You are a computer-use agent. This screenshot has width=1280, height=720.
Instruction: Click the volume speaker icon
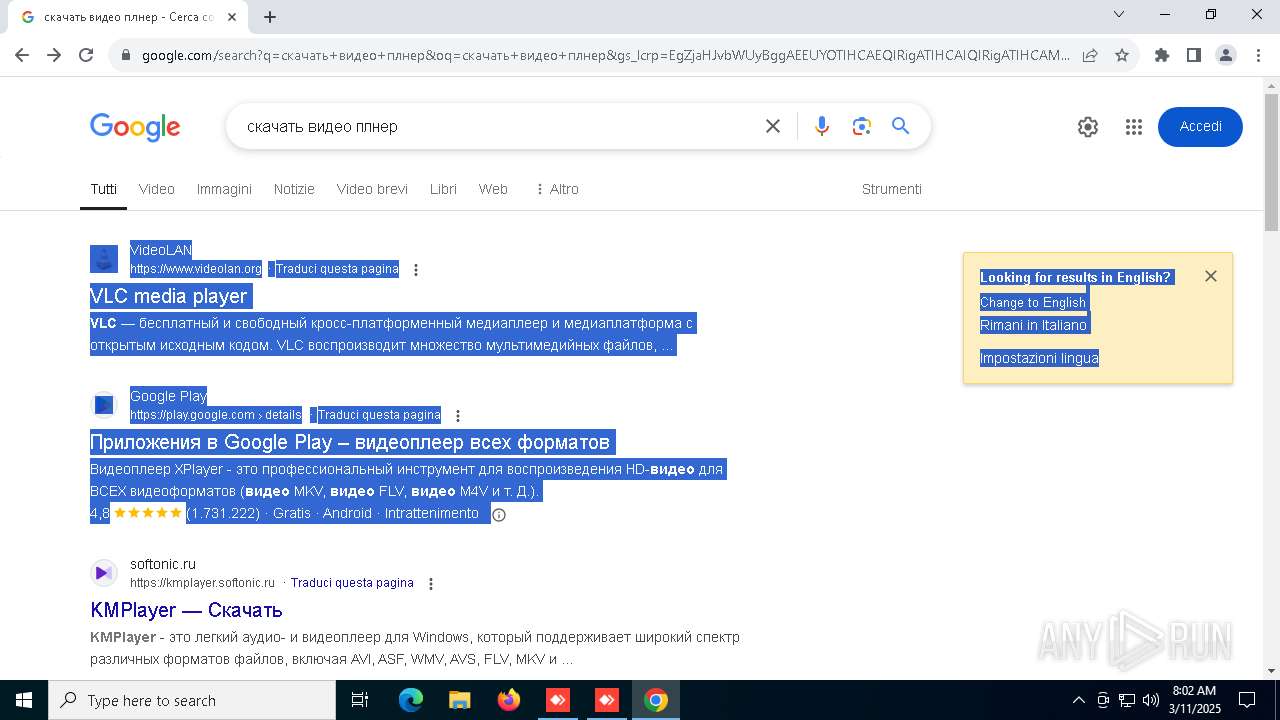1151,700
